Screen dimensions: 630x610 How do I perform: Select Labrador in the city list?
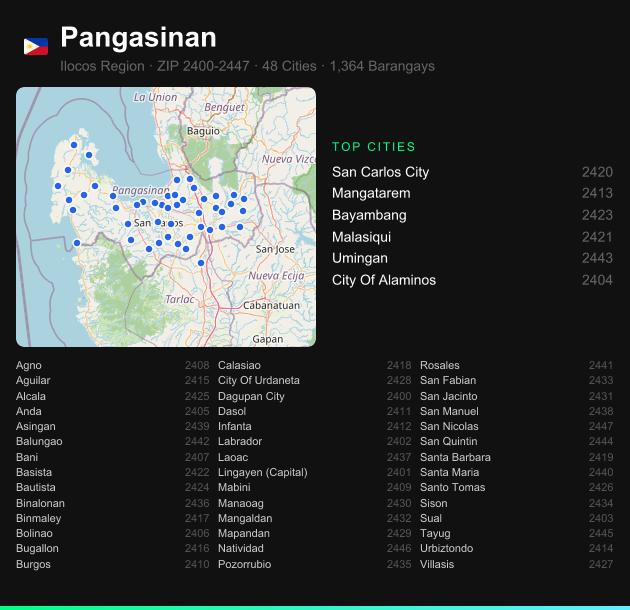315,441
